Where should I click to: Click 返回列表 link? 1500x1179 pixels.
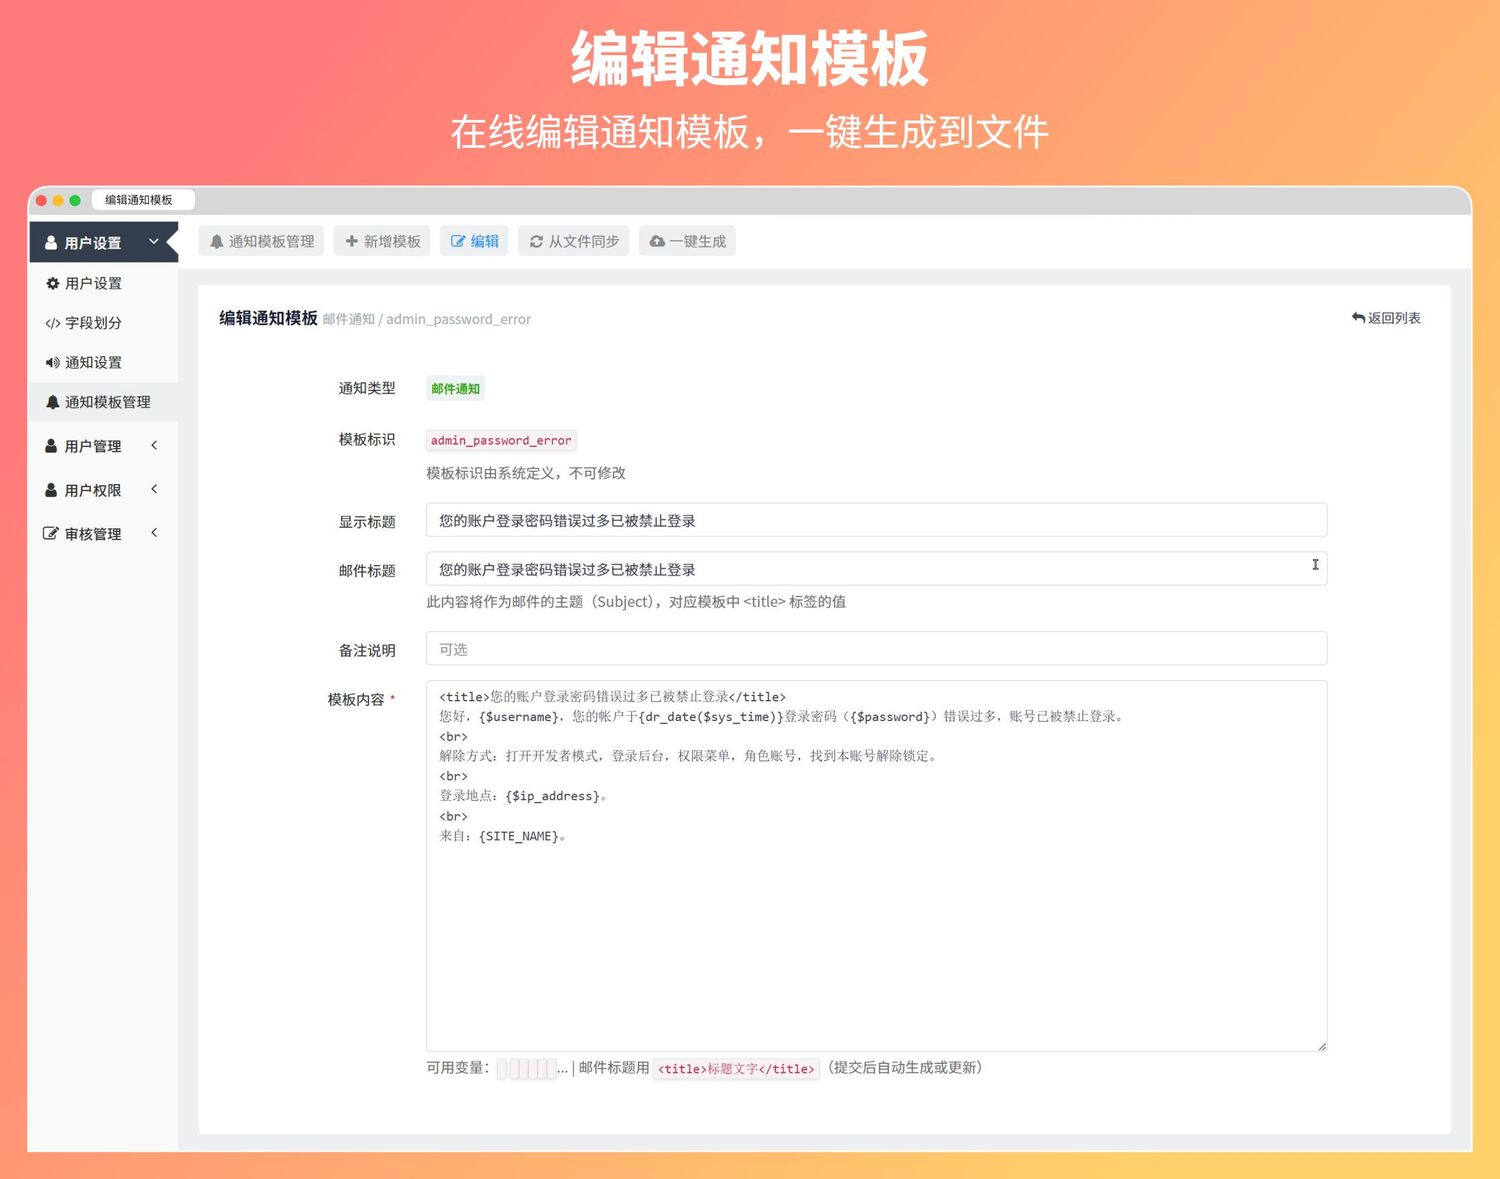1386,318
